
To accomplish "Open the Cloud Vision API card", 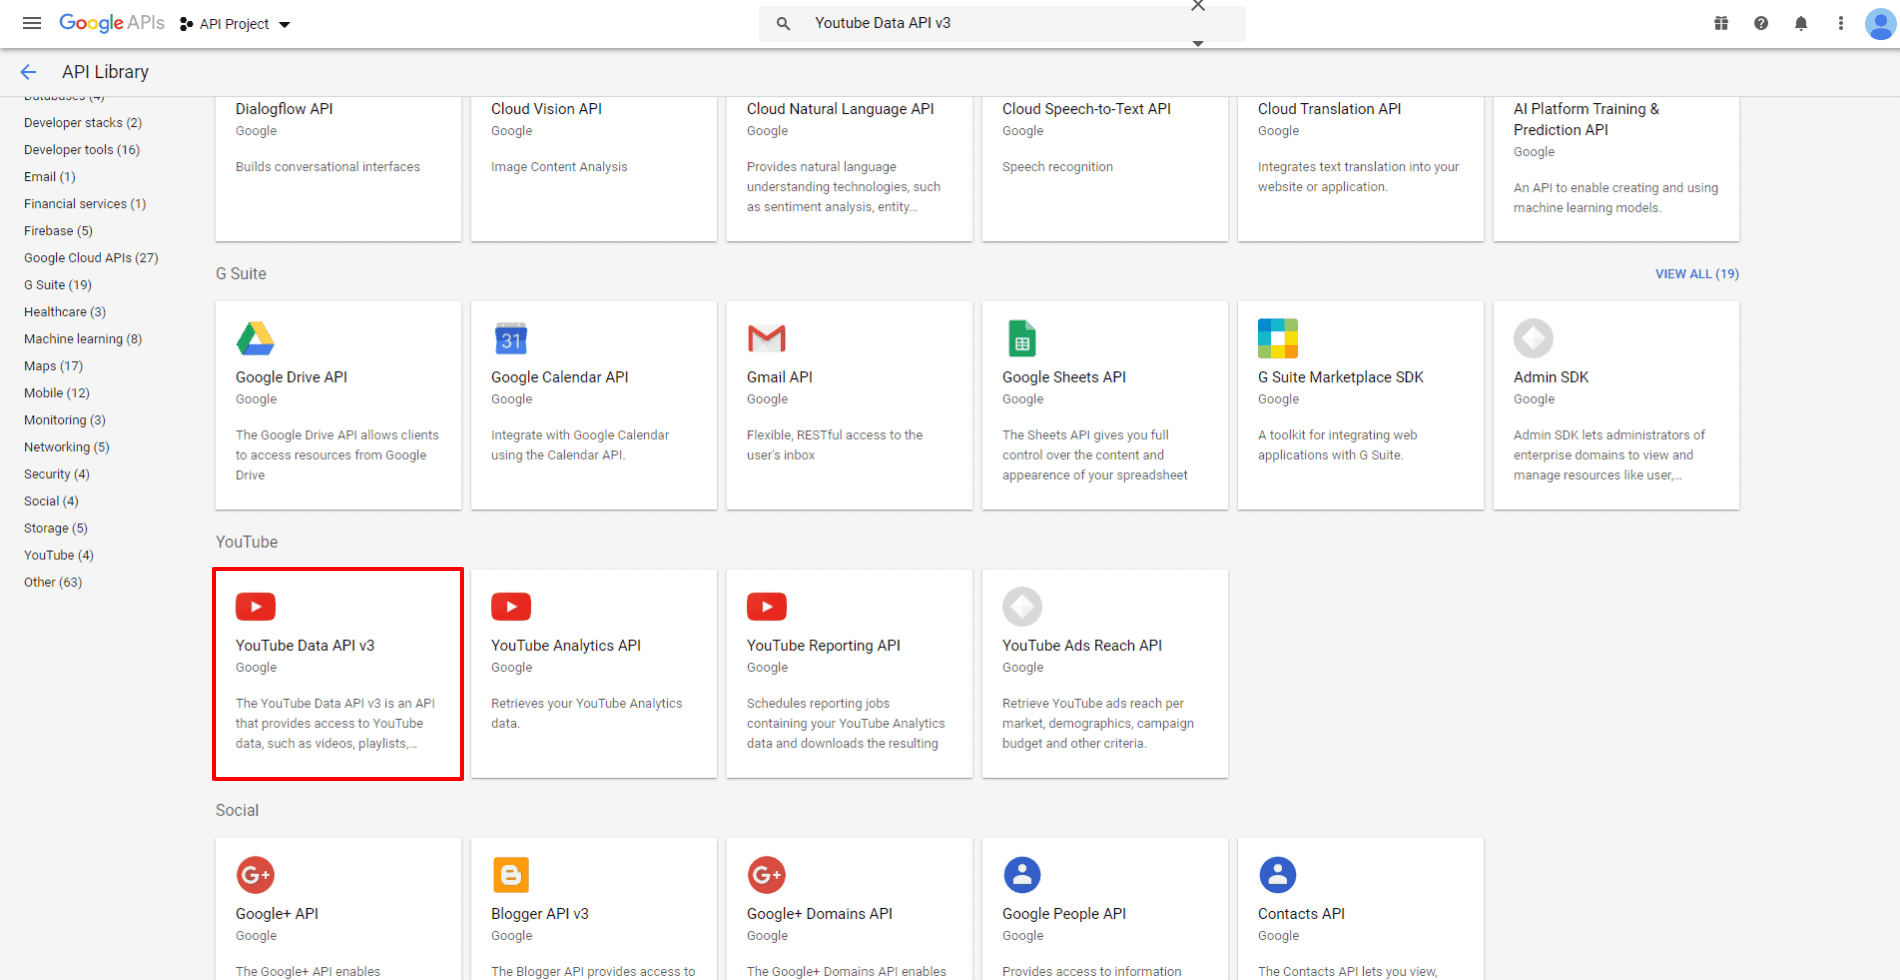I will click(x=594, y=168).
